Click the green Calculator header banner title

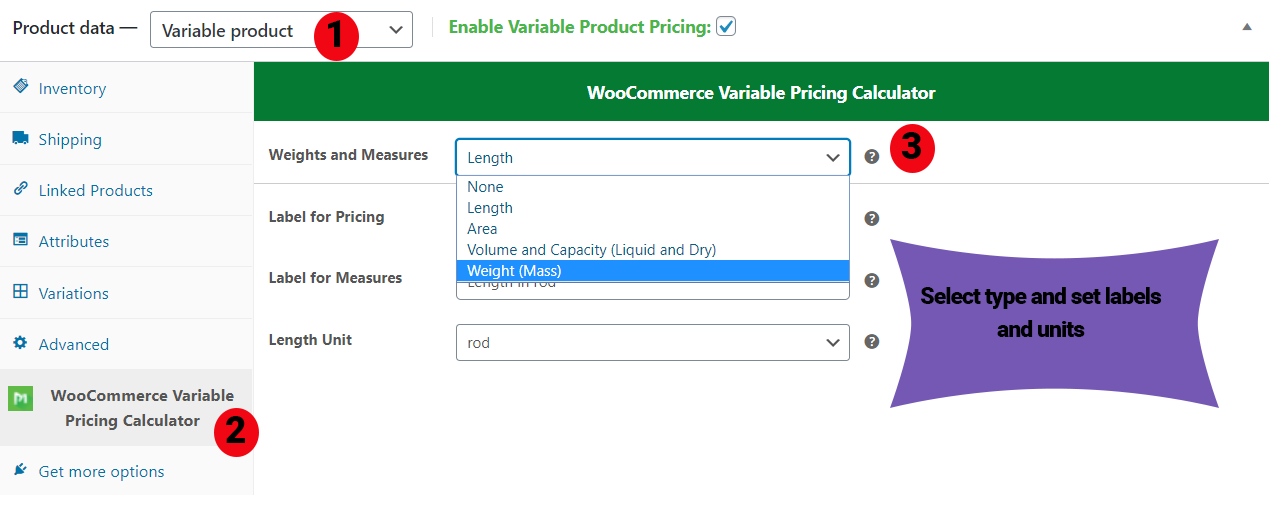point(761,92)
